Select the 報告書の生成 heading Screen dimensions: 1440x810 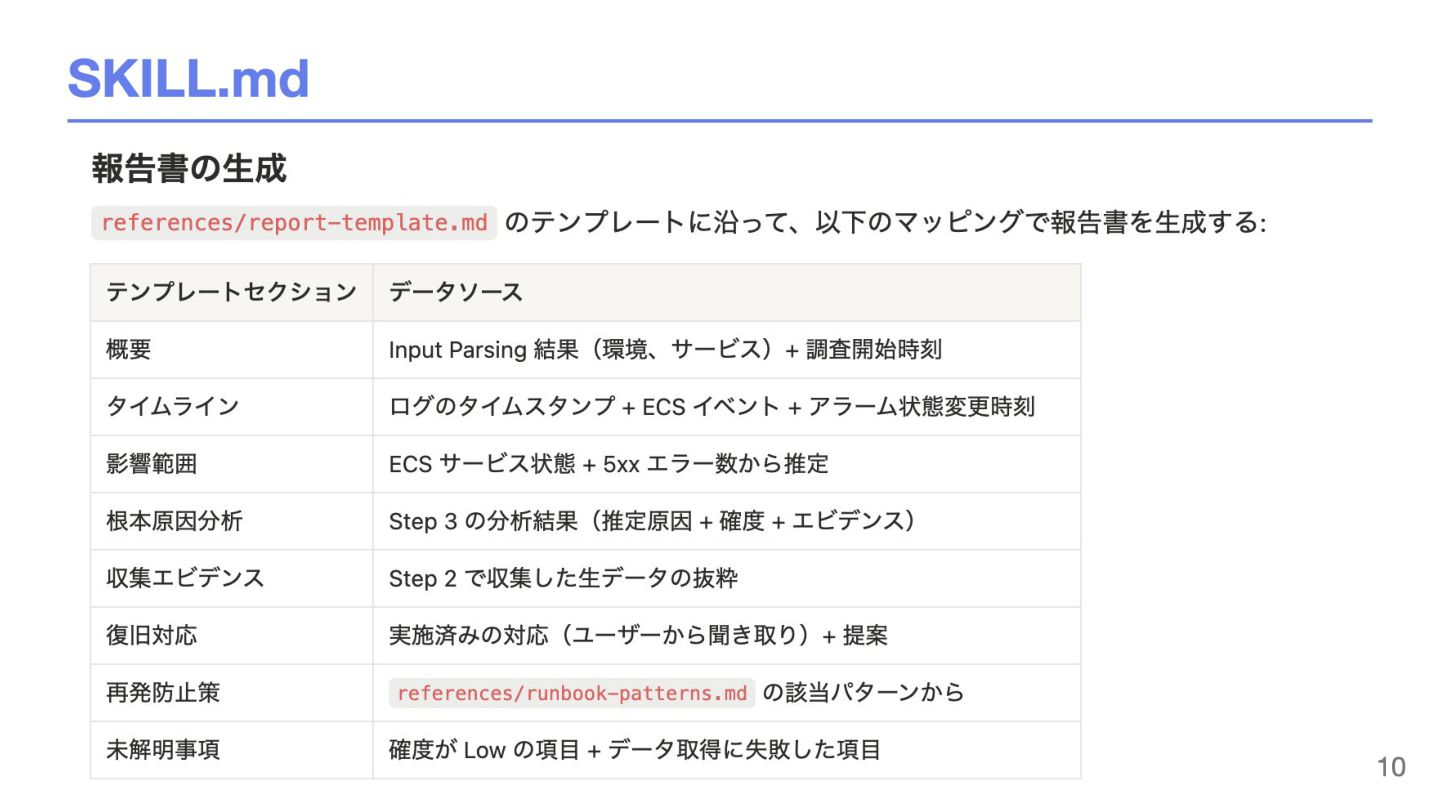(189, 168)
